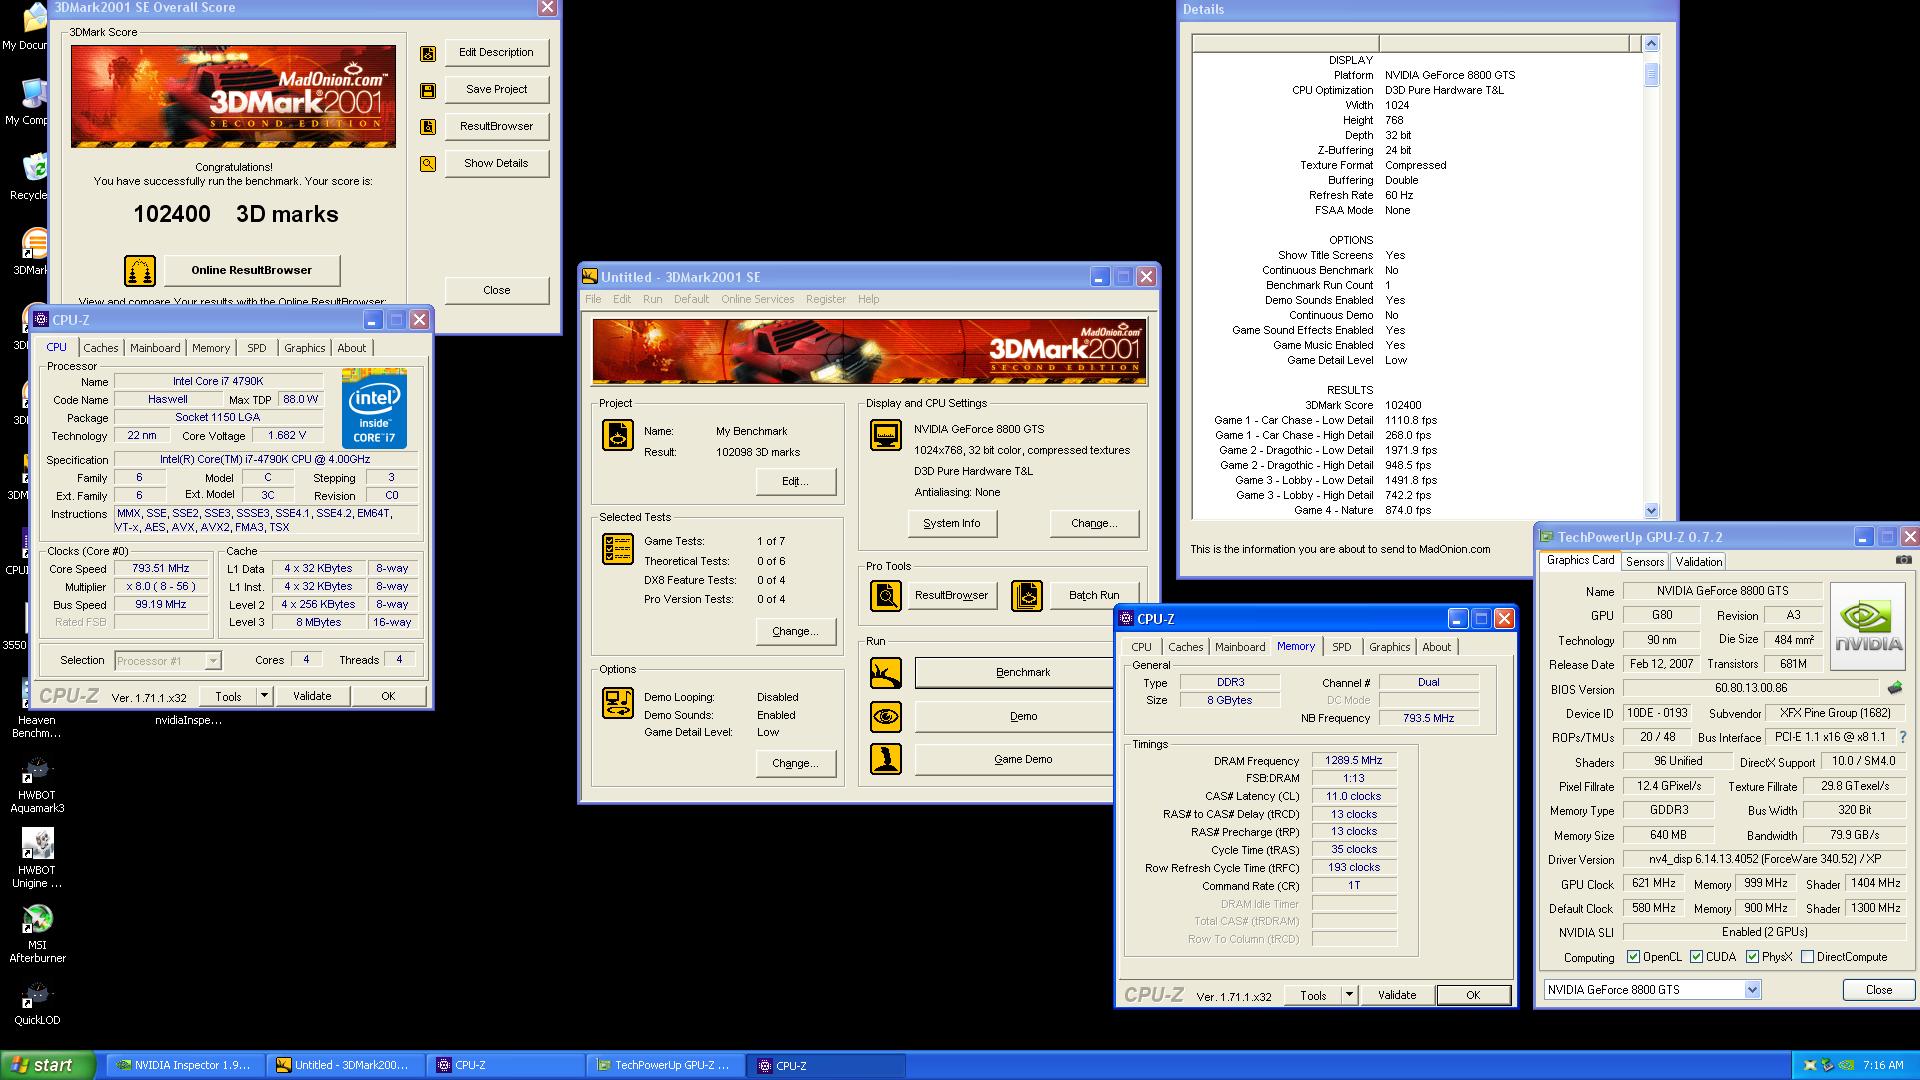Switch to SPD tab in CPU-Z Memory window
This screenshot has height=1080, width=1920.
click(x=1341, y=647)
